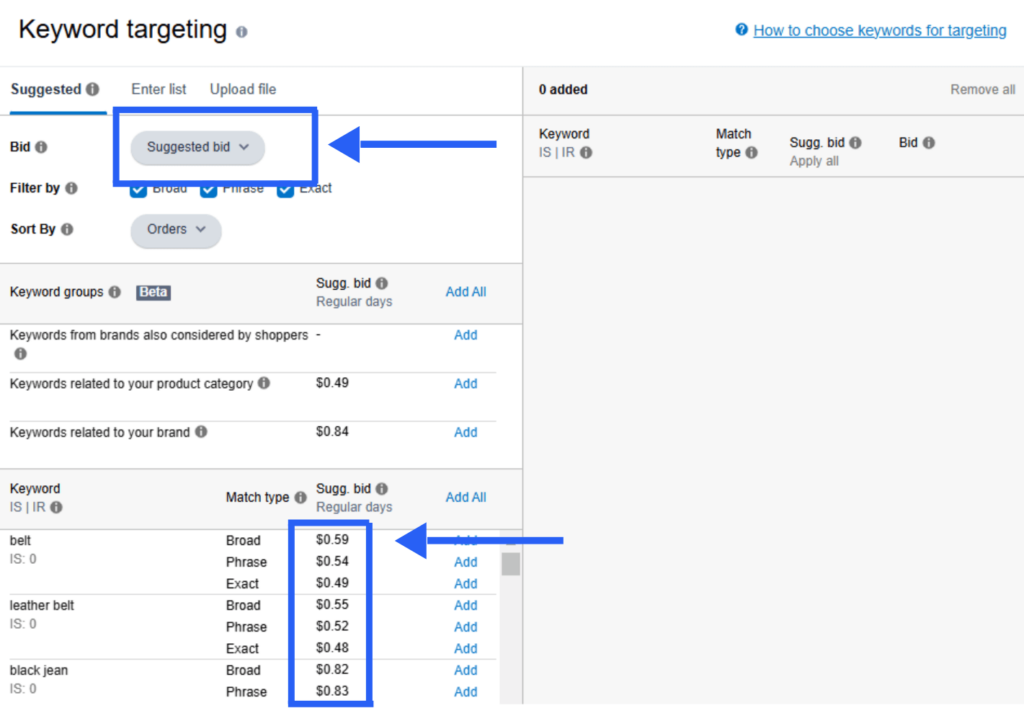Click Add All for Keyword groups
This screenshot has height=716, width=1024.
(x=466, y=292)
